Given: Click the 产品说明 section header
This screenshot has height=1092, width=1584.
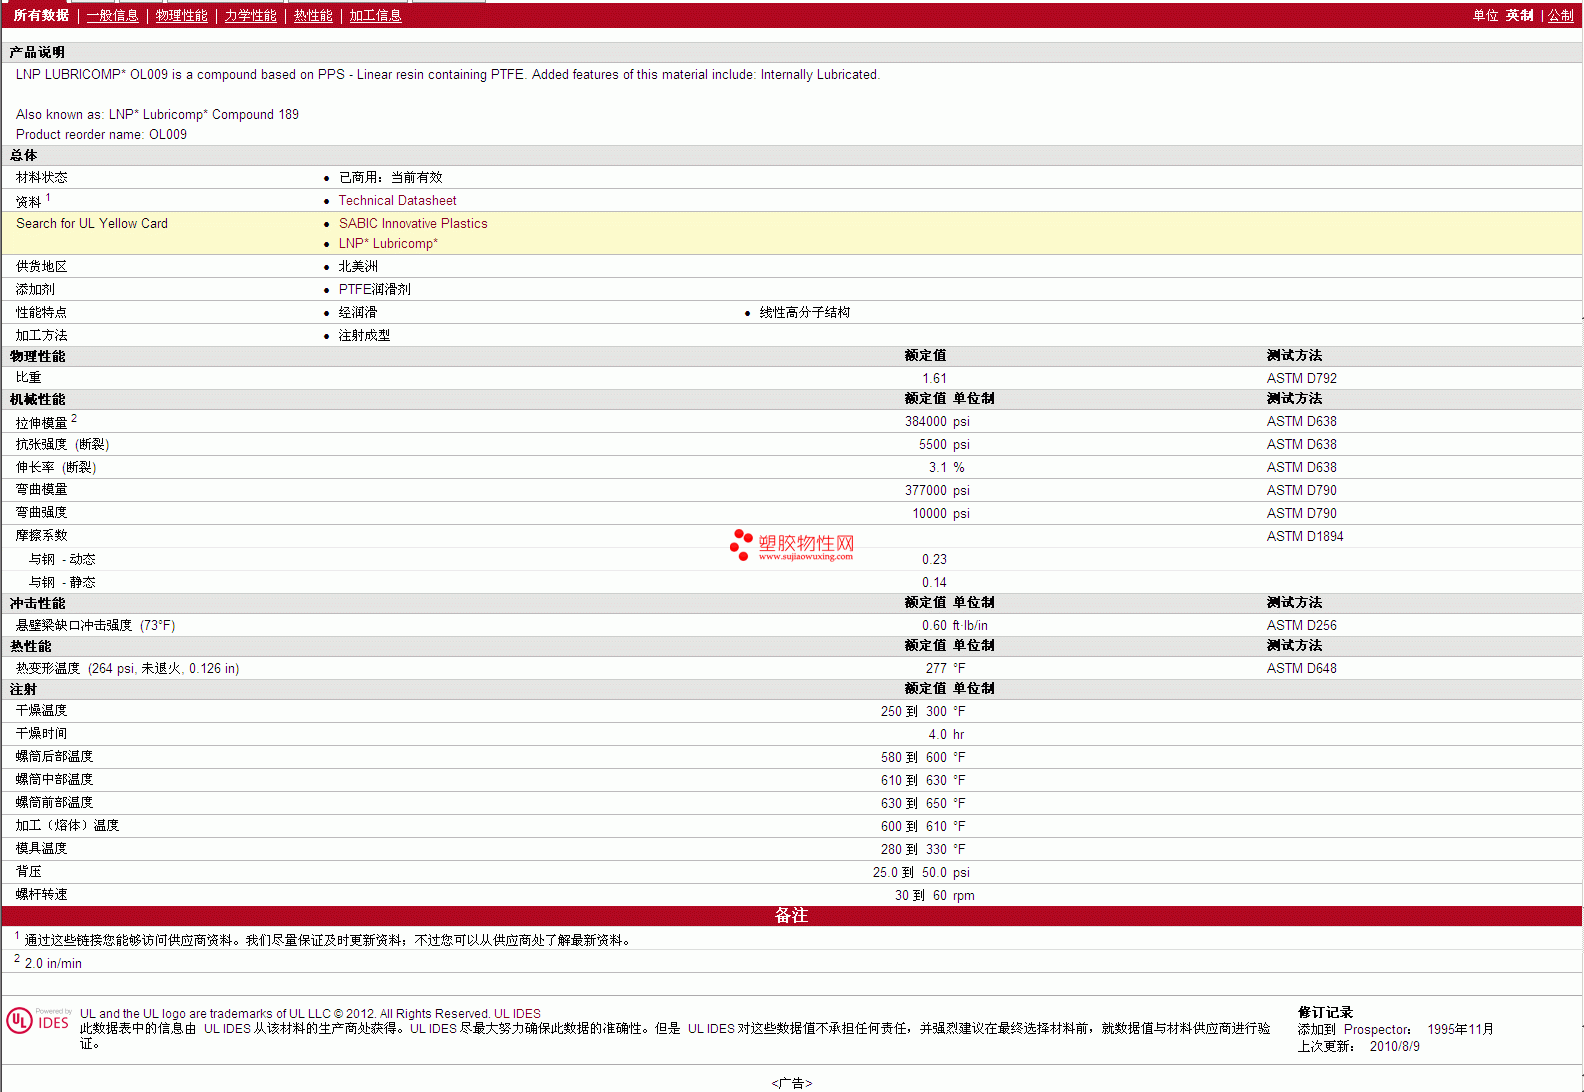Looking at the screenshot, I should [x=37, y=52].
